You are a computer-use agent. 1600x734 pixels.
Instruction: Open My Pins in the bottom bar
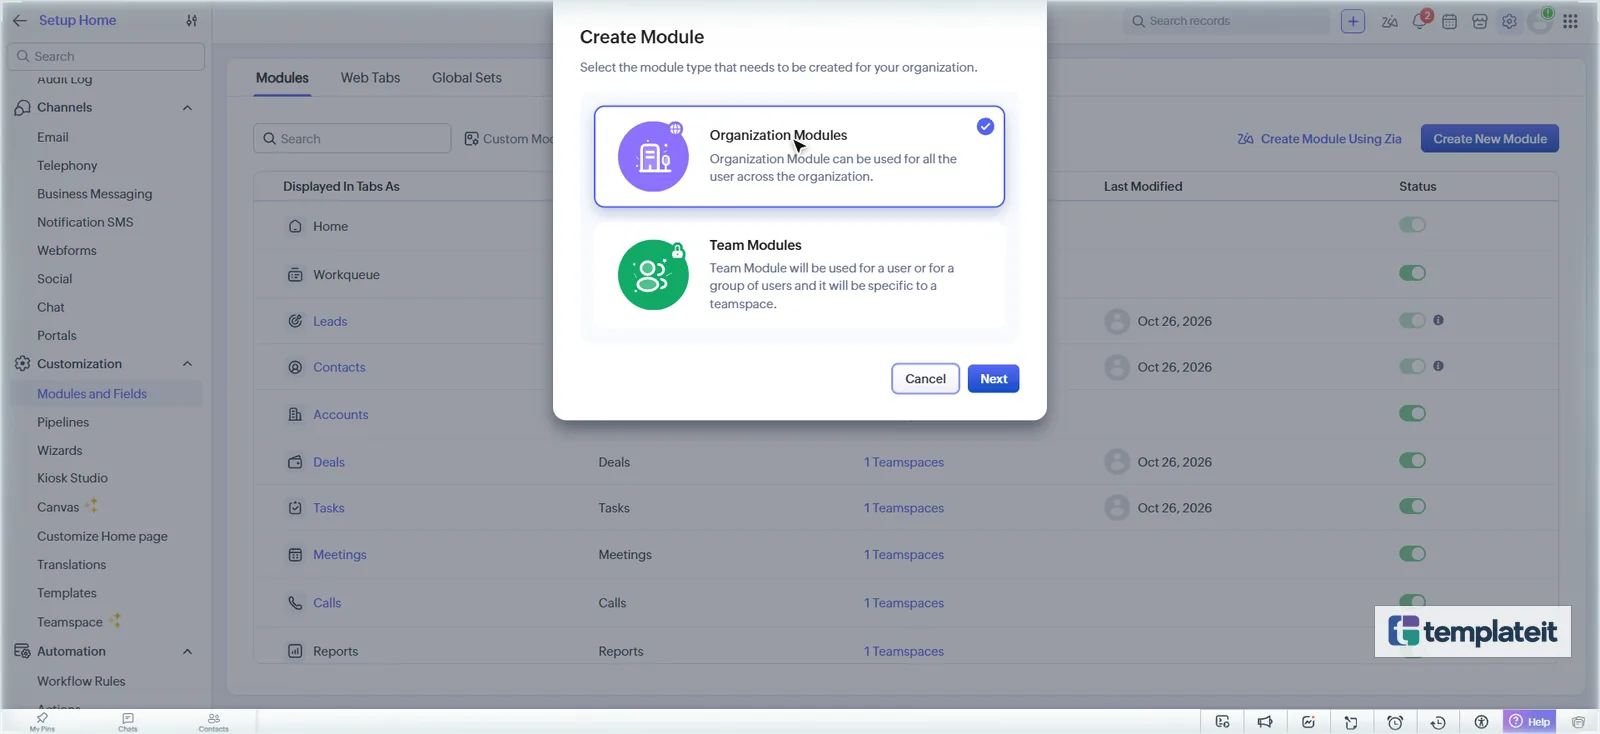point(42,722)
